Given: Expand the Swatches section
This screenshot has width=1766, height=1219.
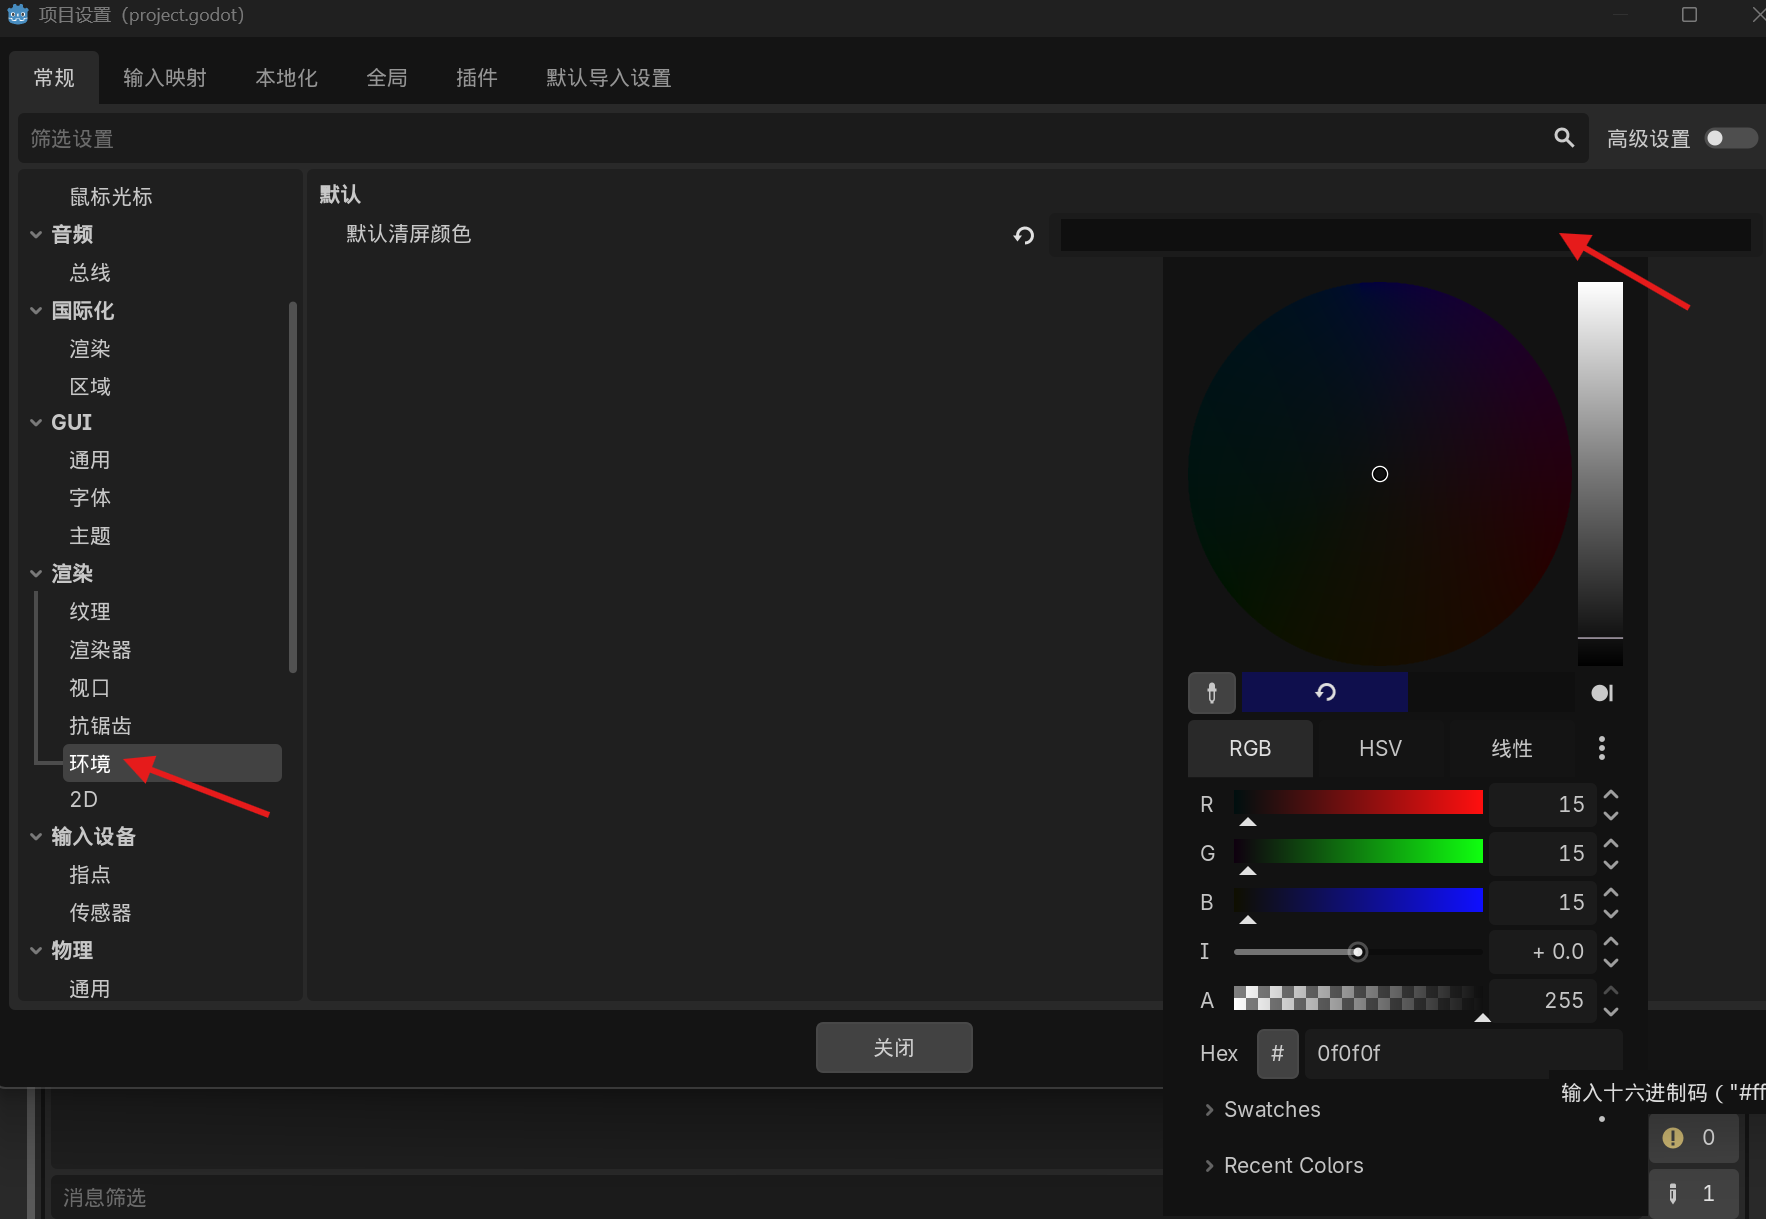Looking at the screenshot, I should coord(1262,1109).
